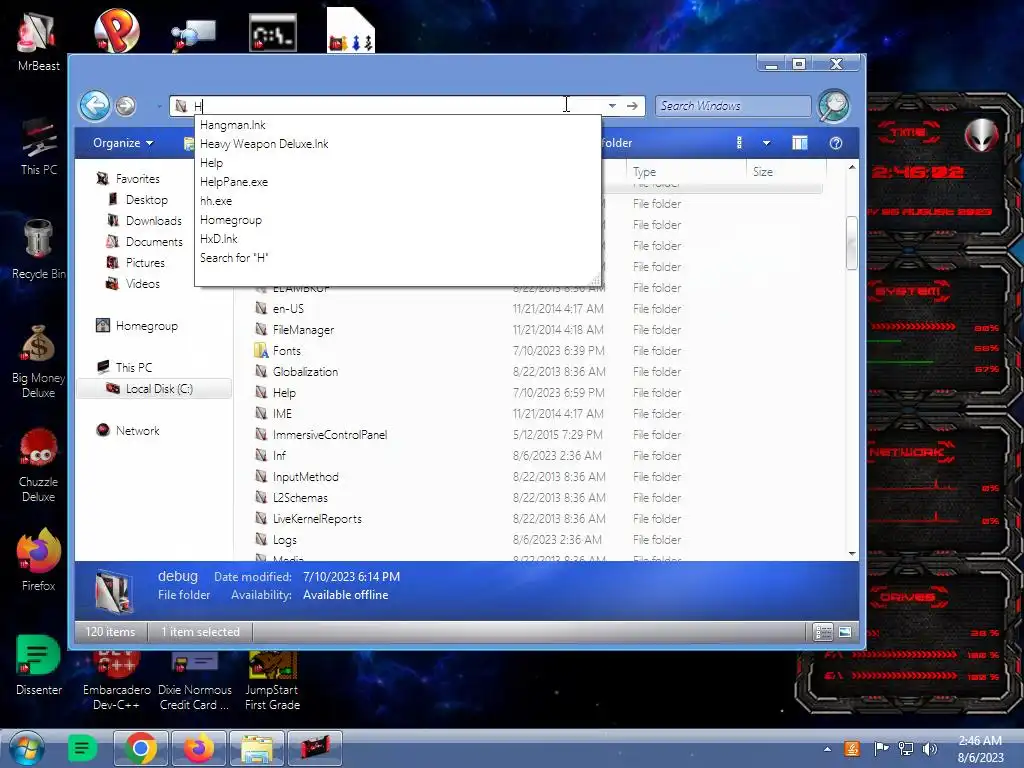The image size is (1024, 768).
Task: Click the file list vertical scrollbar thumb
Action: pyautogui.click(x=852, y=243)
